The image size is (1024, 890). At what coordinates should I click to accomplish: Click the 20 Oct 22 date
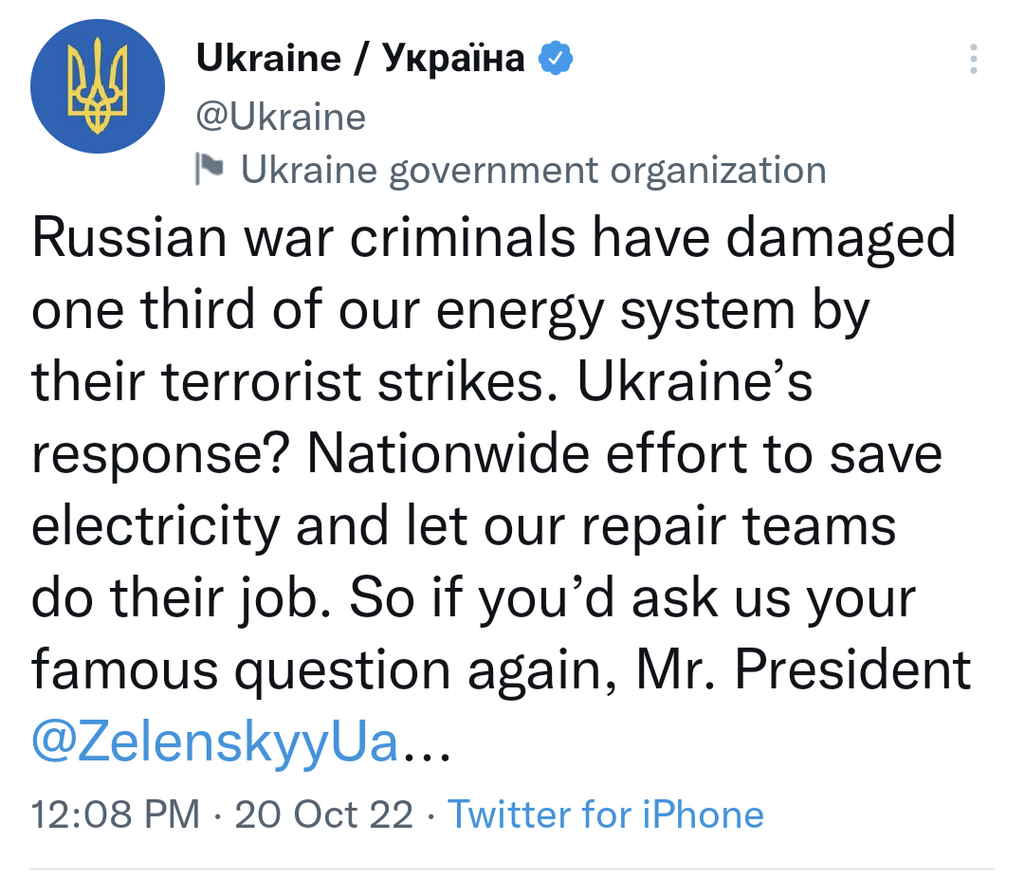click(x=324, y=814)
